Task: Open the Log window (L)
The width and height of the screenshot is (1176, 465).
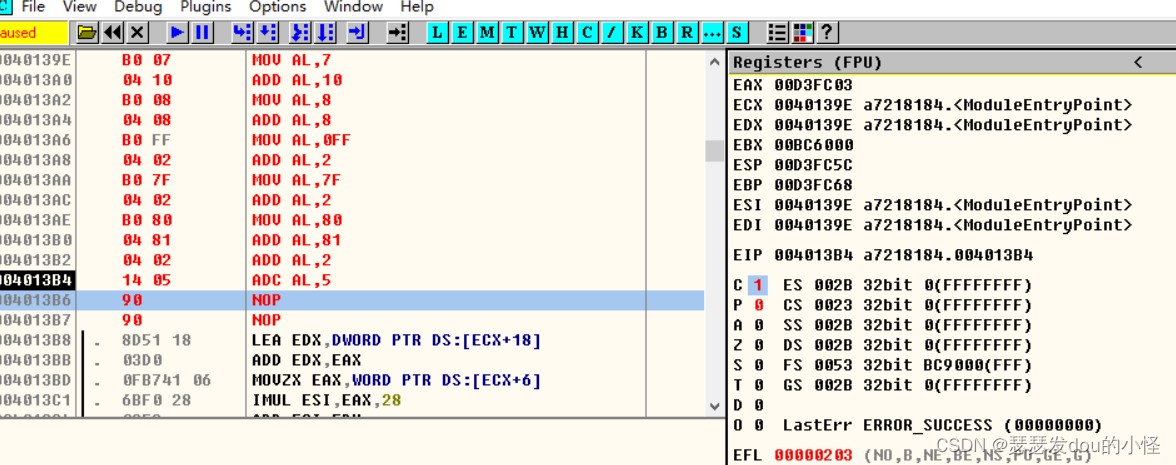Action: (x=438, y=32)
